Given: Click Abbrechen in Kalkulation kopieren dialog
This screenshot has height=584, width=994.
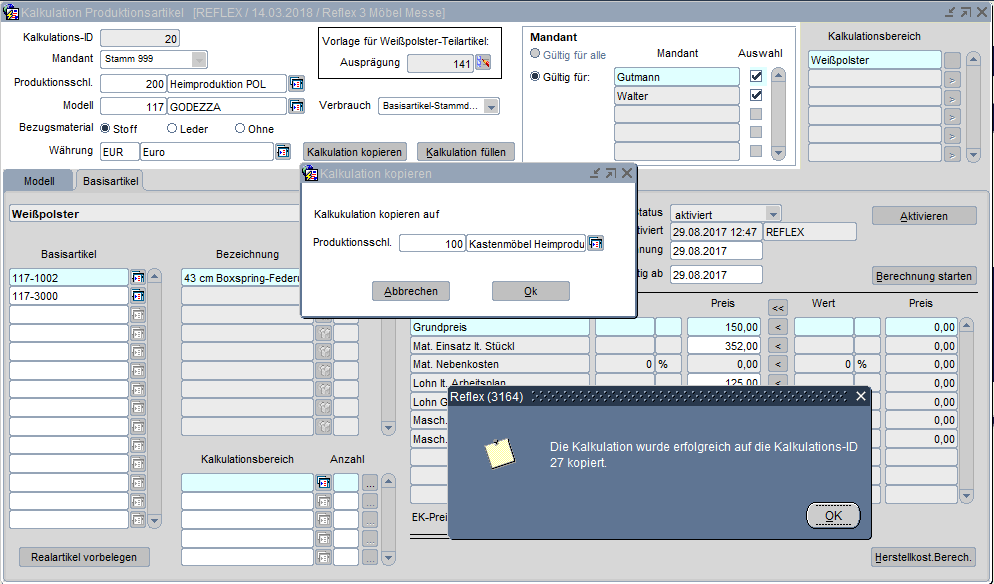Looking at the screenshot, I should pos(411,291).
